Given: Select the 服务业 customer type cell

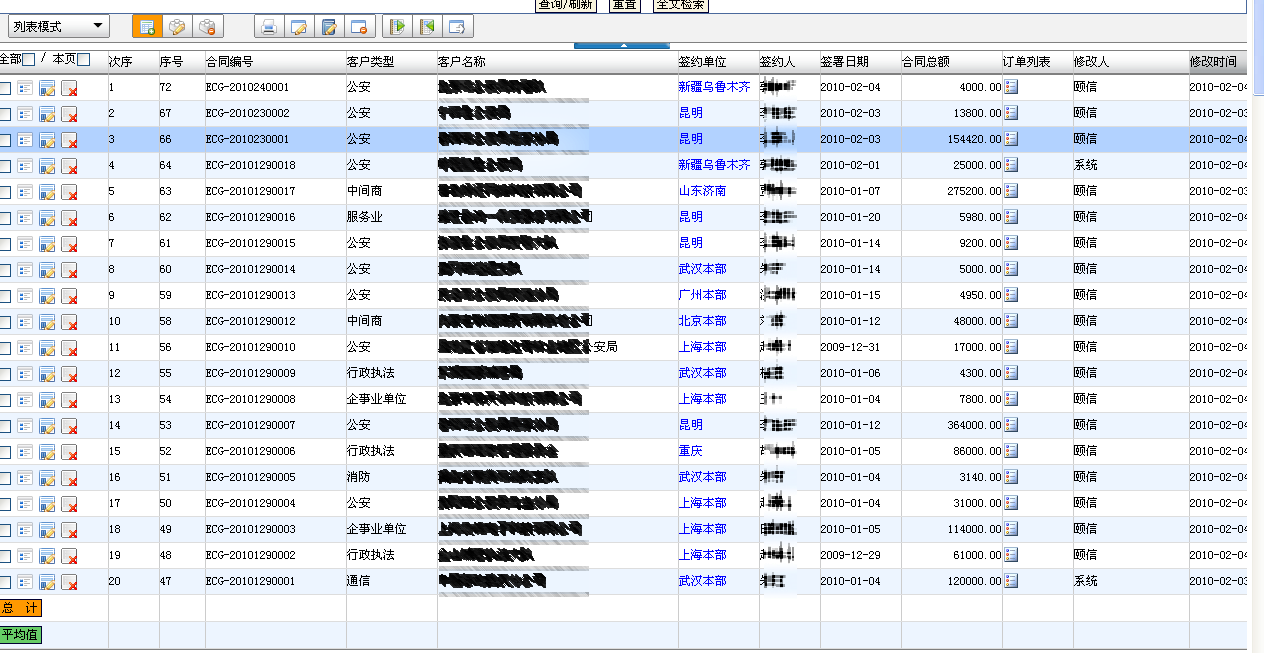Looking at the screenshot, I should click(x=364, y=217).
